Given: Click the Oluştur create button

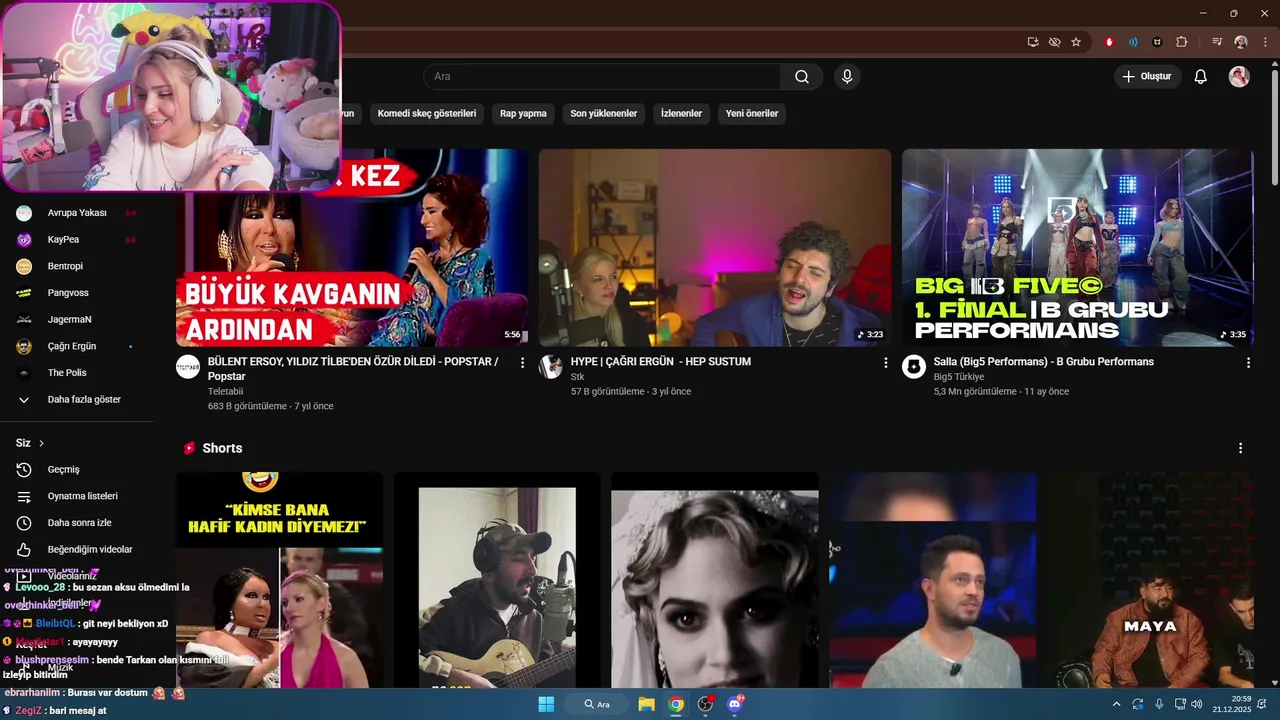Looking at the screenshot, I should pos(1147,77).
